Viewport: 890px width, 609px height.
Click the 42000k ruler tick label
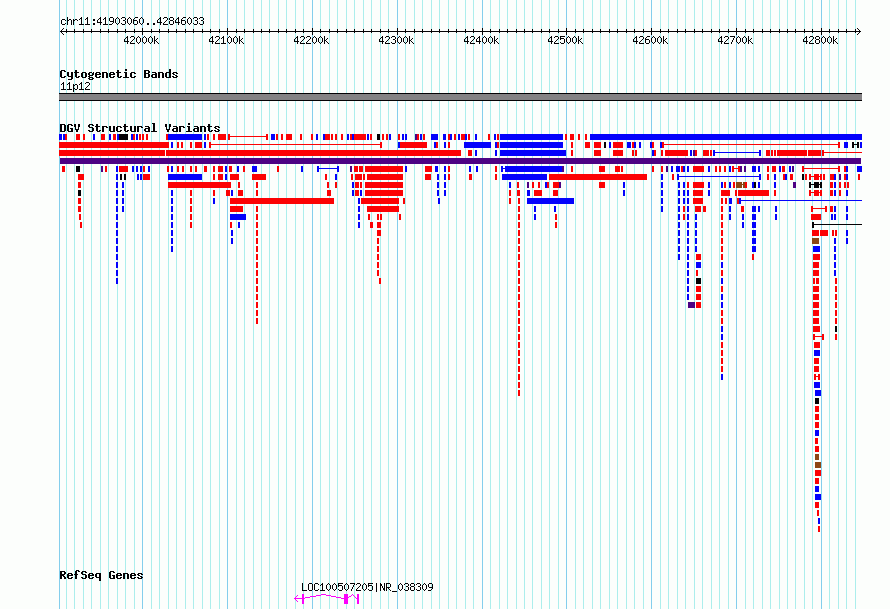(x=141, y=40)
